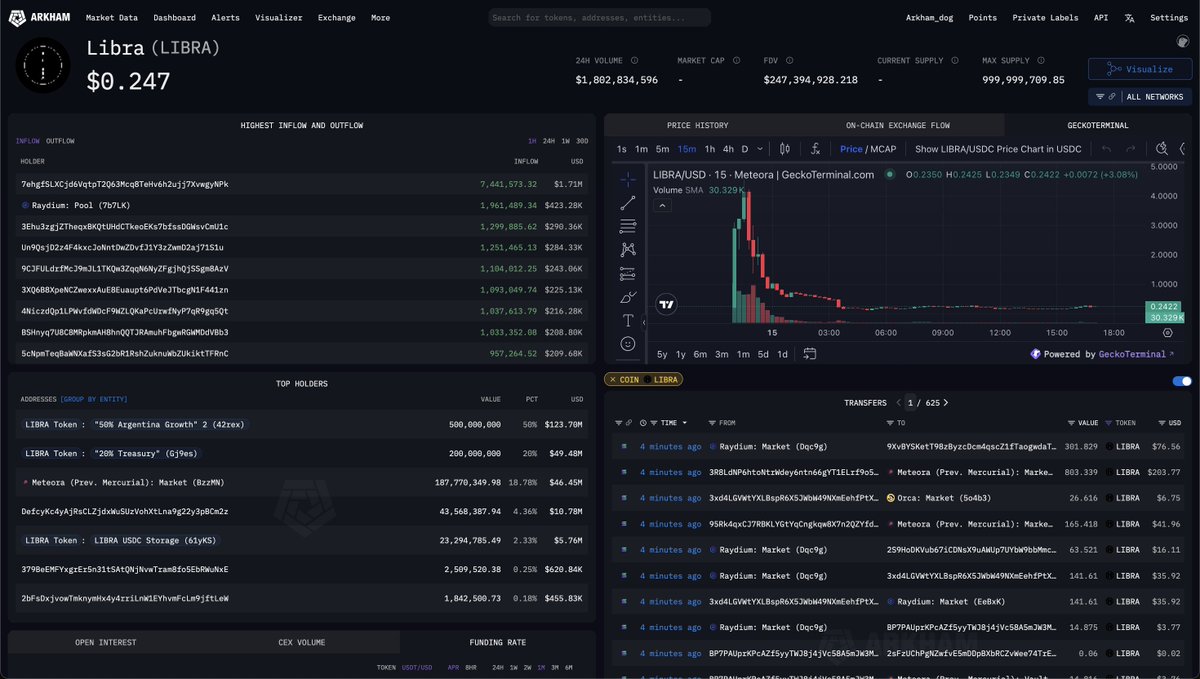Select the brush drawing tool
This screenshot has height=679, width=1200.
tap(628, 297)
